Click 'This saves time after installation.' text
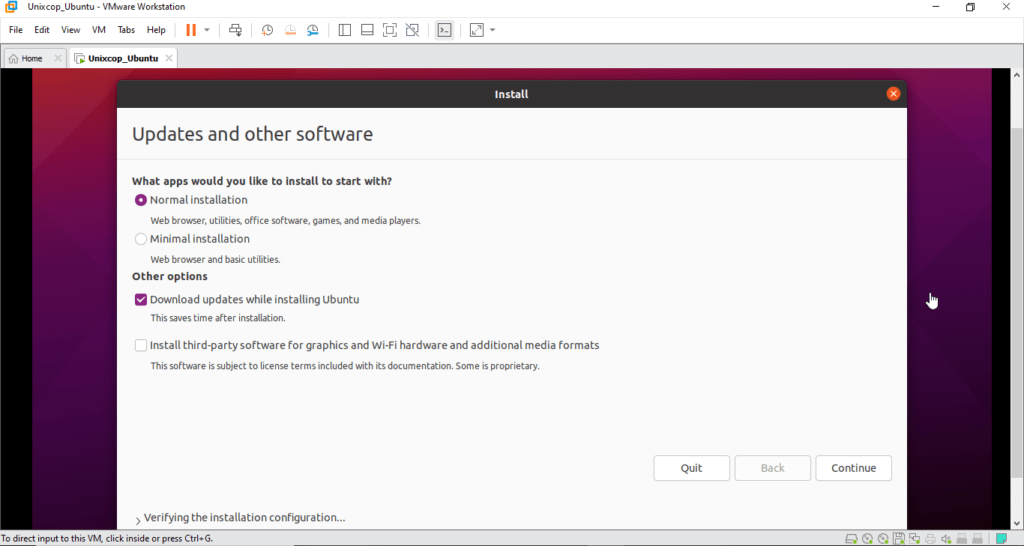Viewport: 1024px width, 546px height. pos(218,318)
